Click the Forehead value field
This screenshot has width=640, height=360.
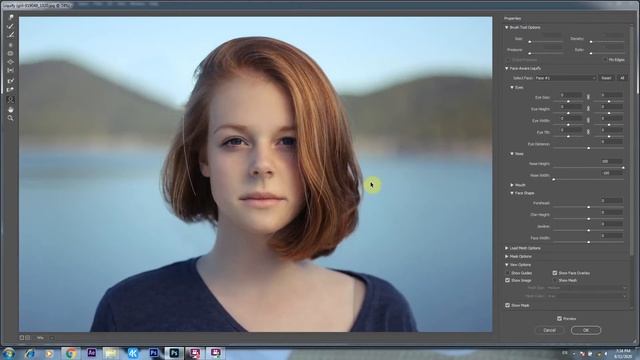click(611, 201)
